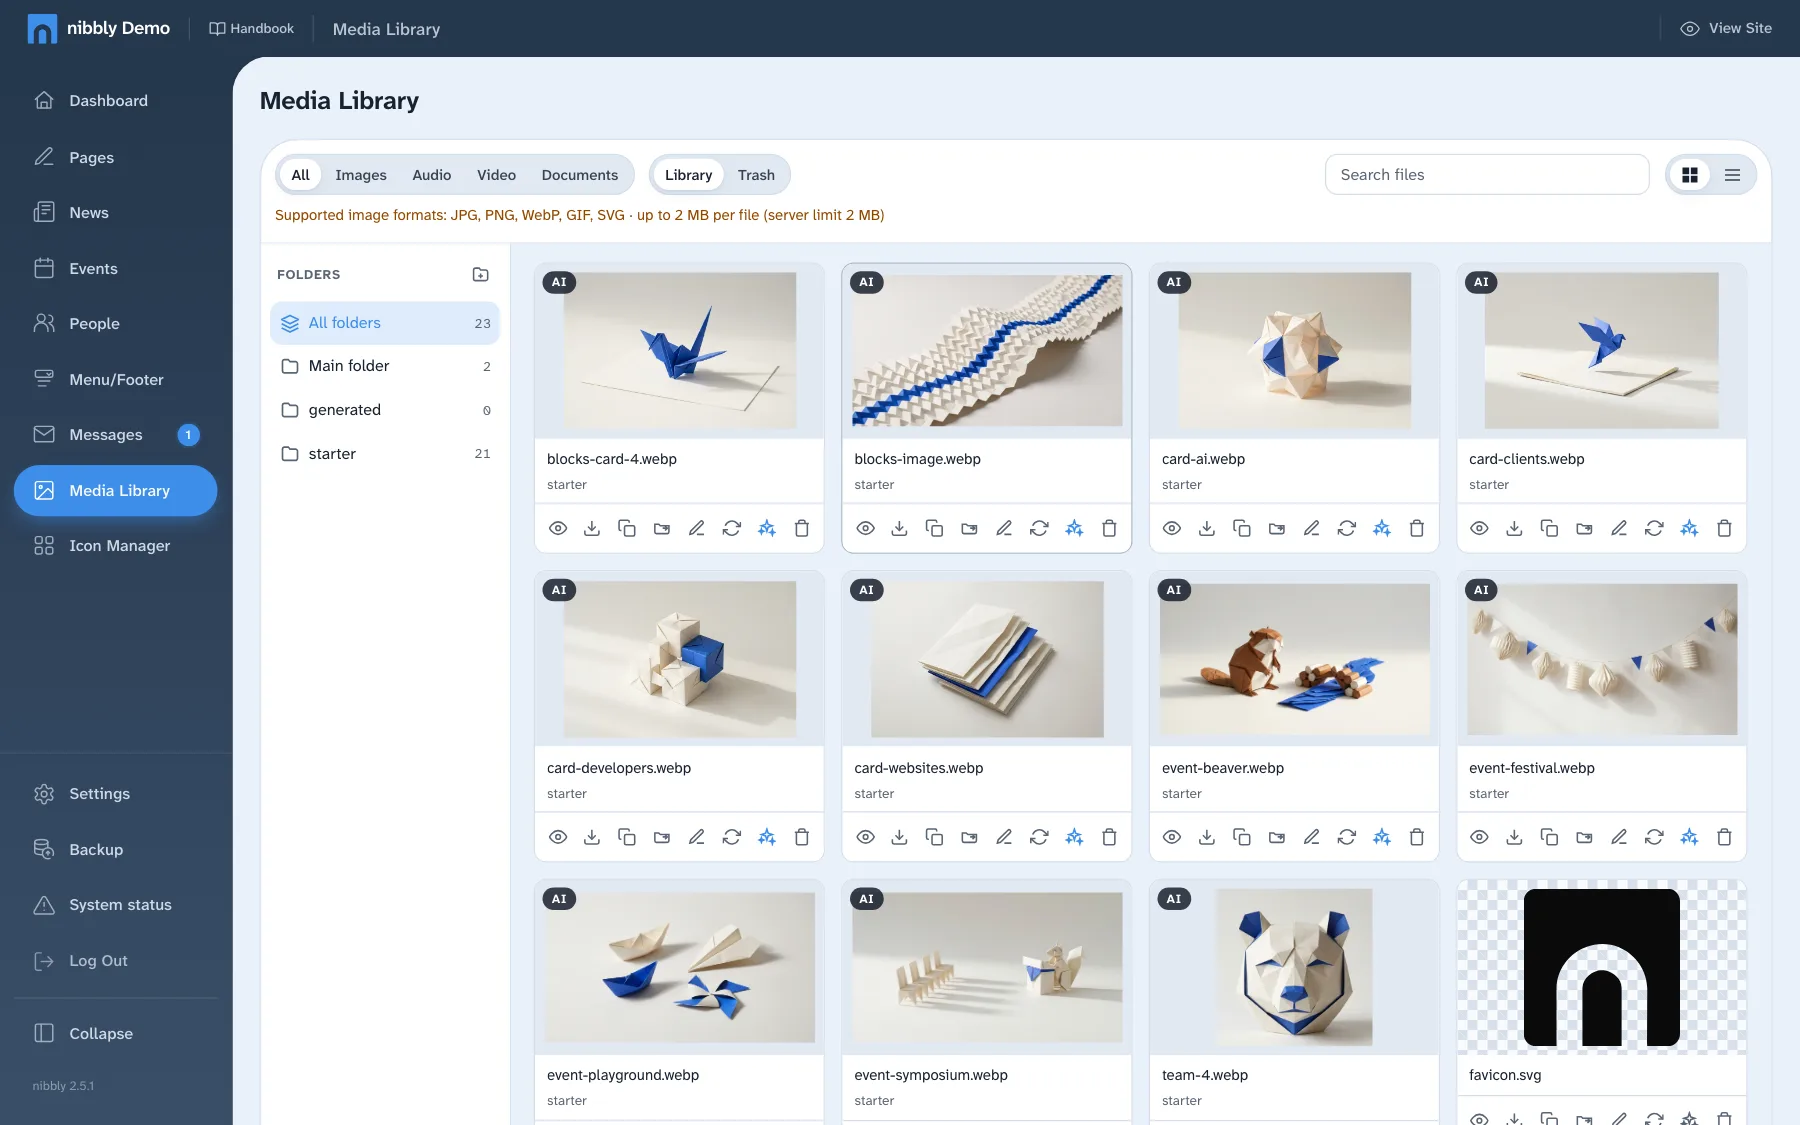The image size is (1800, 1125).
Task: Switch to list view
Action: pos(1733,175)
